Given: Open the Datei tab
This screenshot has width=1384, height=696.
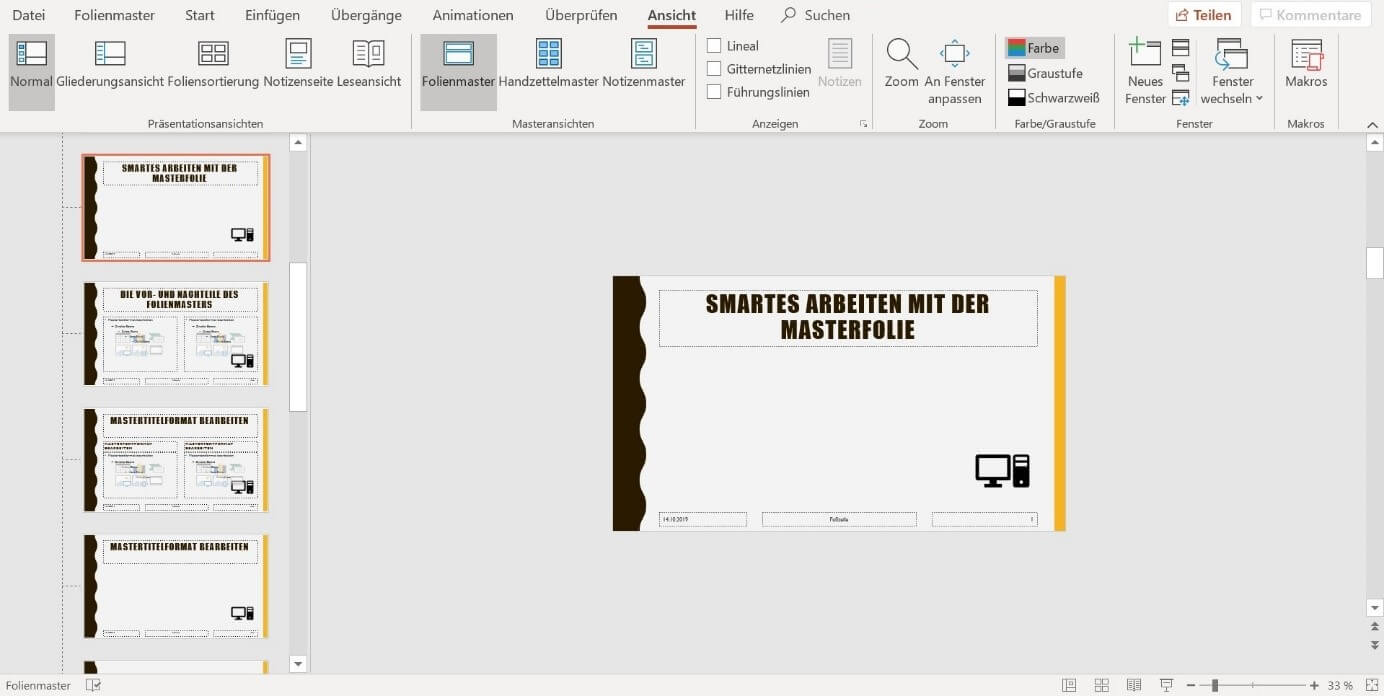Looking at the screenshot, I should 29,15.
